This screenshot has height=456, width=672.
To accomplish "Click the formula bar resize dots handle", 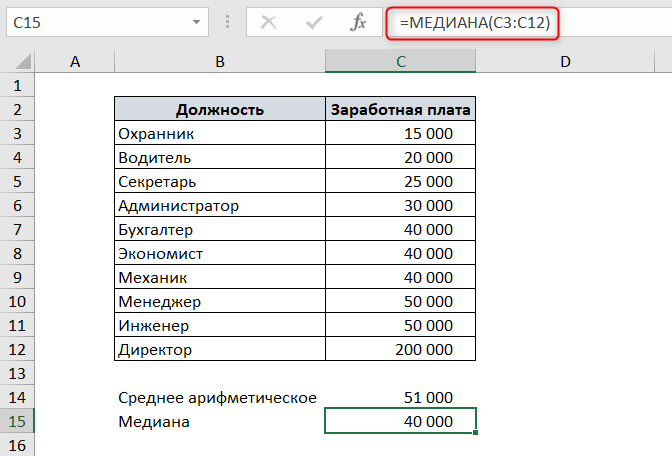I will click(x=227, y=22).
